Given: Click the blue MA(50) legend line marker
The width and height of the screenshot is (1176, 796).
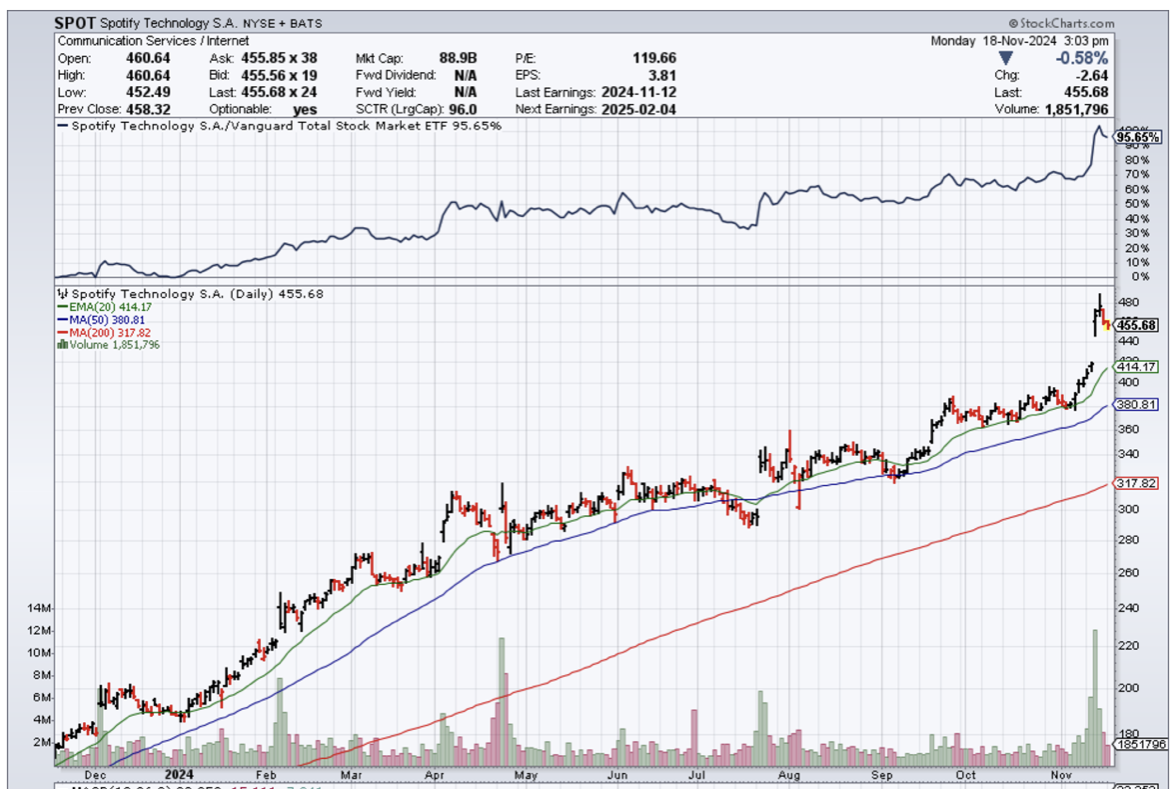Looking at the screenshot, I should tap(60, 320).
